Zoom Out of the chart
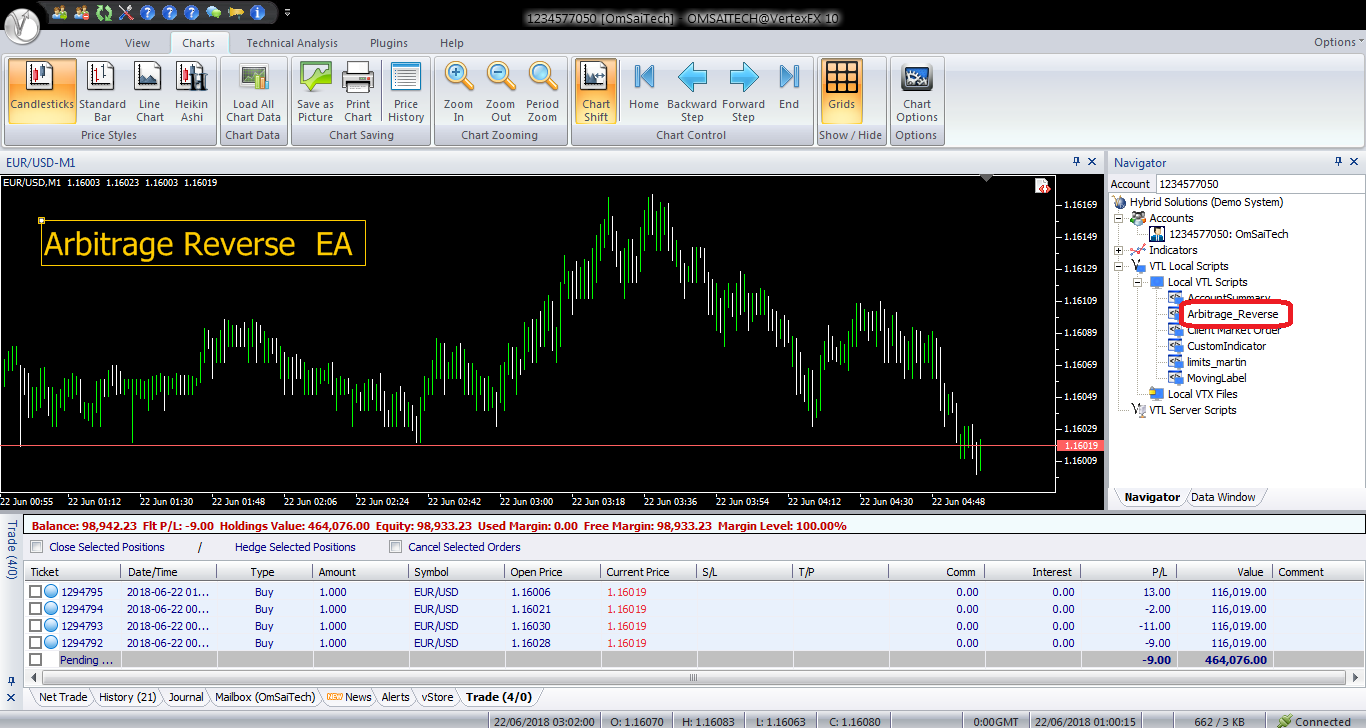 (x=500, y=91)
